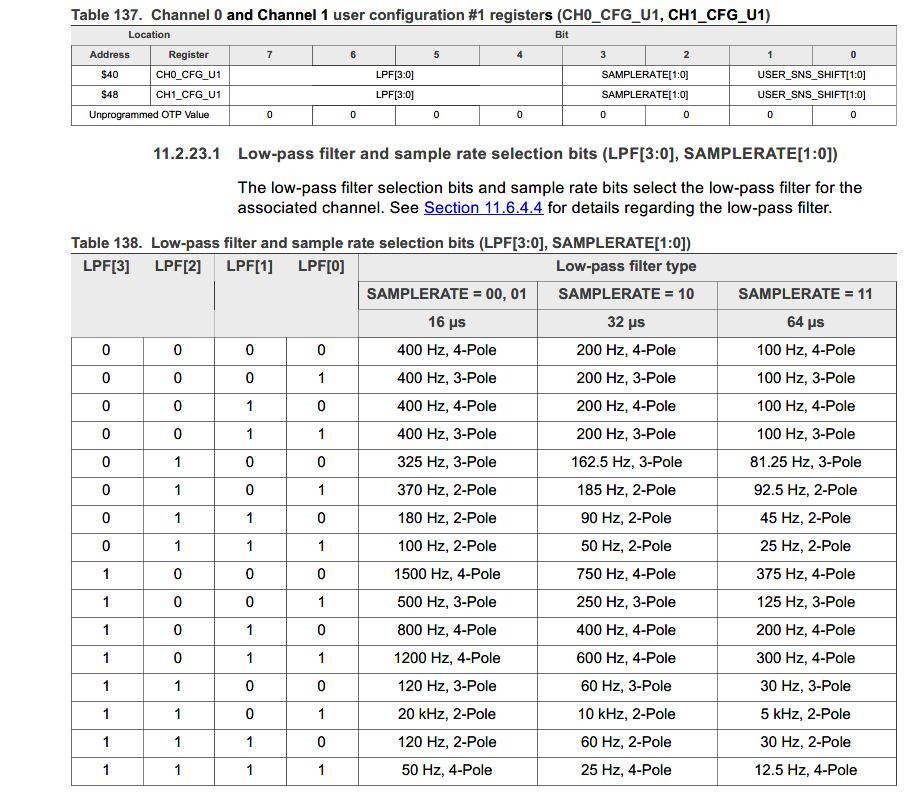The image size is (922, 797).
Task: Click the LPF[3] column header
Action: pyautogui.click(x=106, y=266)
